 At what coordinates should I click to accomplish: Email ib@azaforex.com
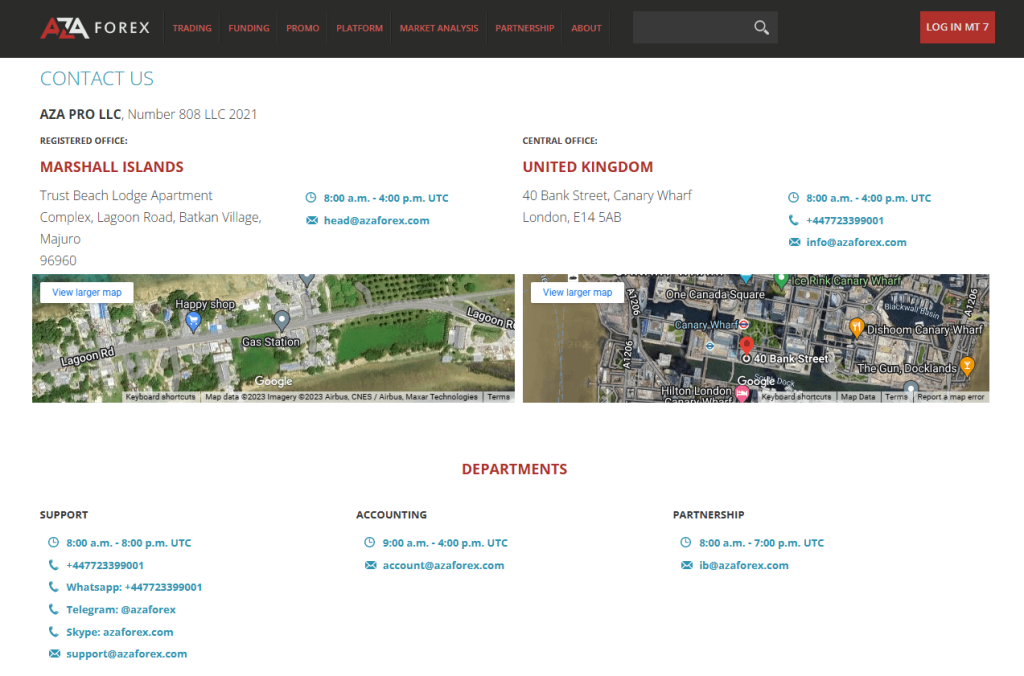click(x=743, y=565)
